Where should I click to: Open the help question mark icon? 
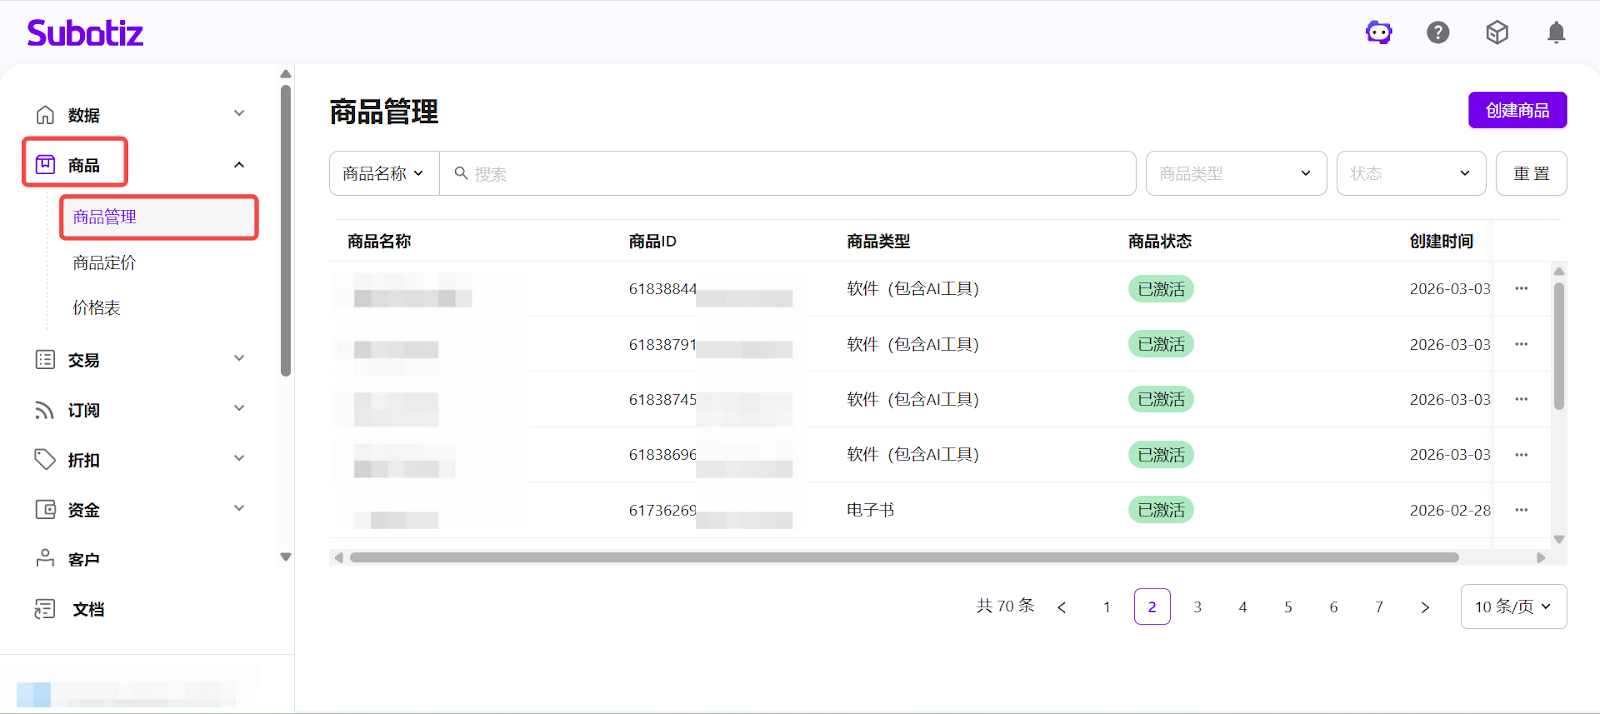coord(1438,33)
